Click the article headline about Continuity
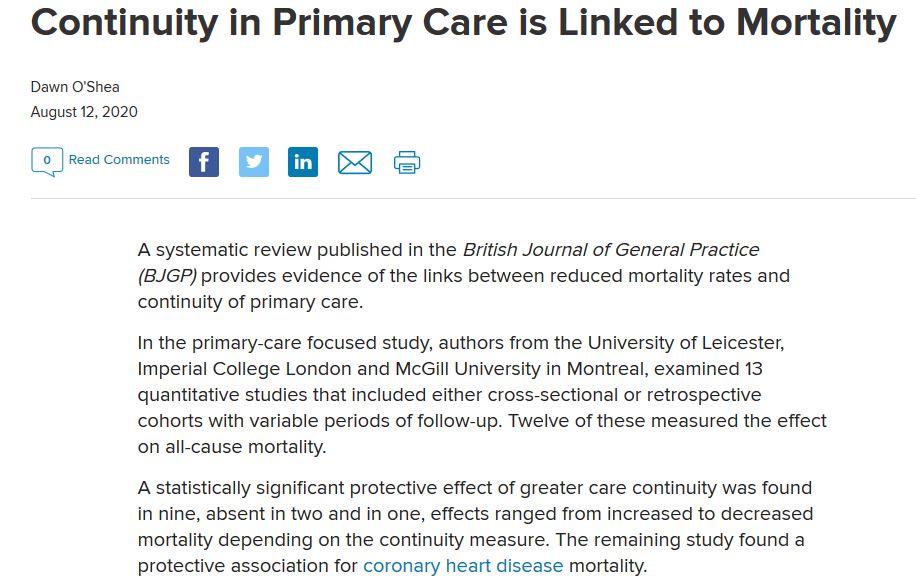Screen dimensions: 916x588 tap(463, 22)
